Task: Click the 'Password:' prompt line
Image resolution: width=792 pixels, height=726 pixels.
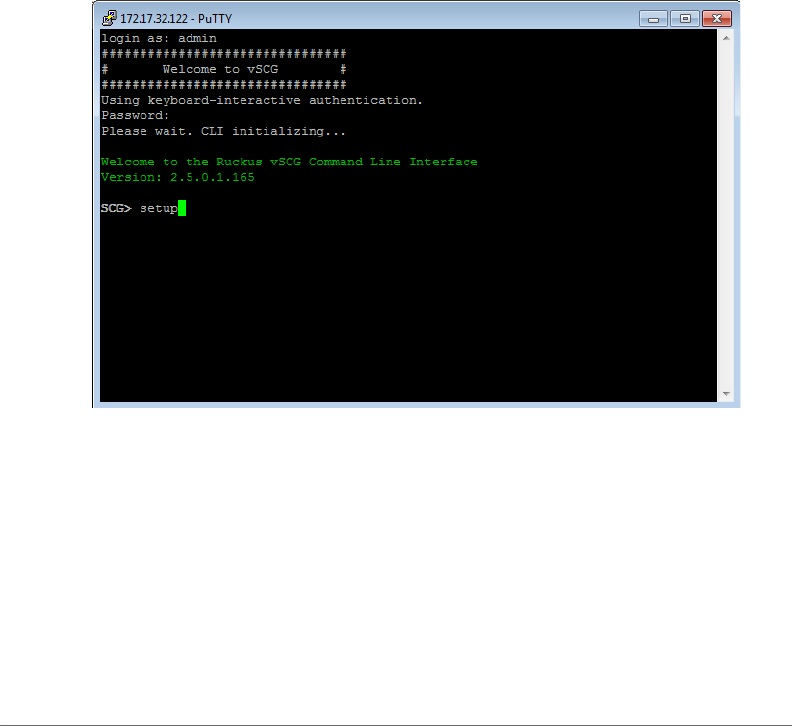Action: (135, 116)
